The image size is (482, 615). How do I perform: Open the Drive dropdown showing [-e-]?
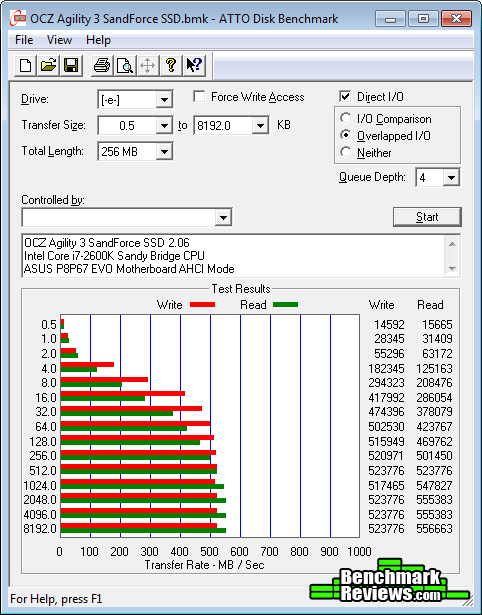pyautogui.click(x=164, y=100)
